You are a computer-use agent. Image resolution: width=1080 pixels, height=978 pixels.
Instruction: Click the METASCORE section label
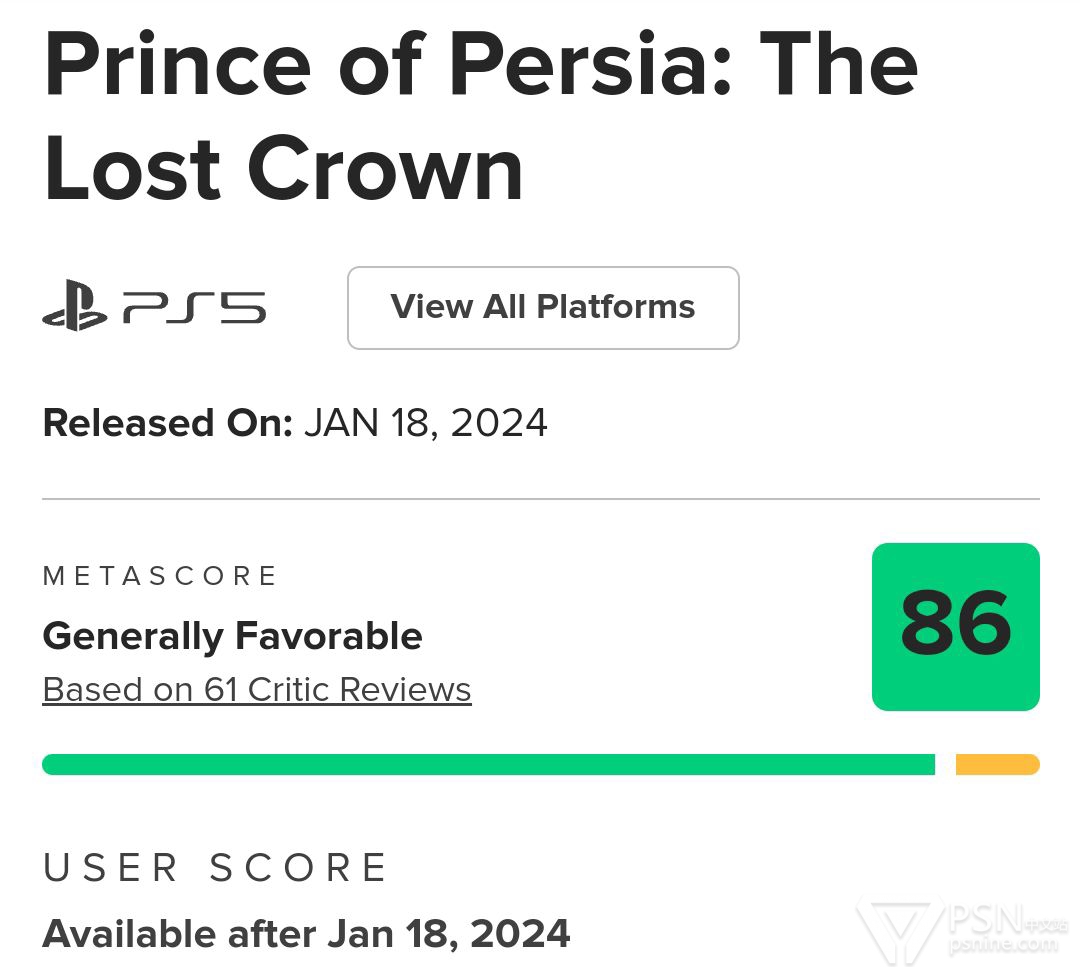160,576
